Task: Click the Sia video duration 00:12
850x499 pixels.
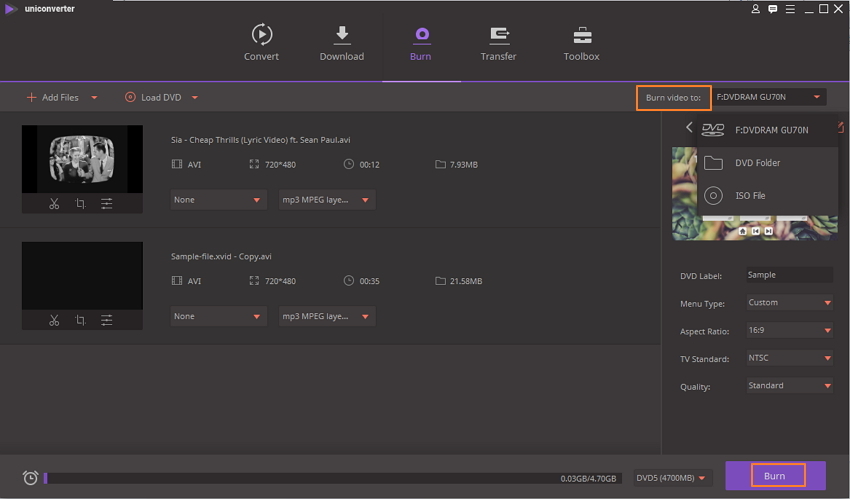Action: coord(369,165)
